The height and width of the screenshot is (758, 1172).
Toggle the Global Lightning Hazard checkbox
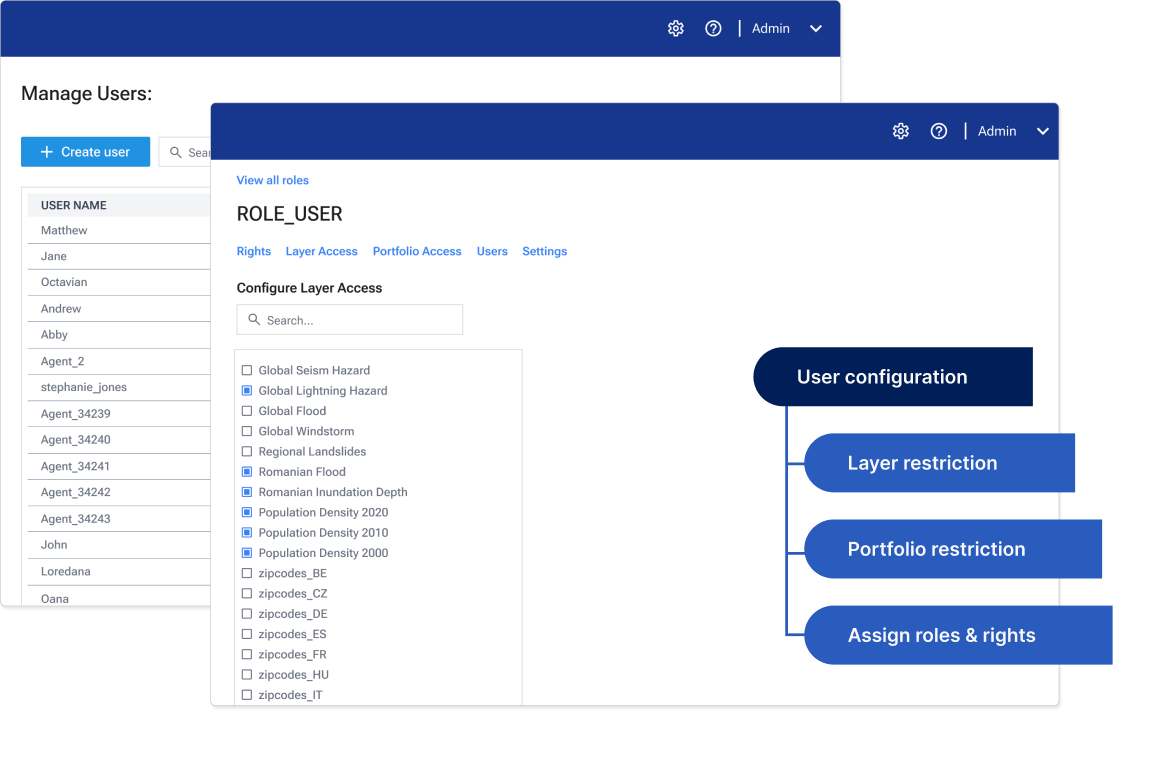tap(245, 390)
